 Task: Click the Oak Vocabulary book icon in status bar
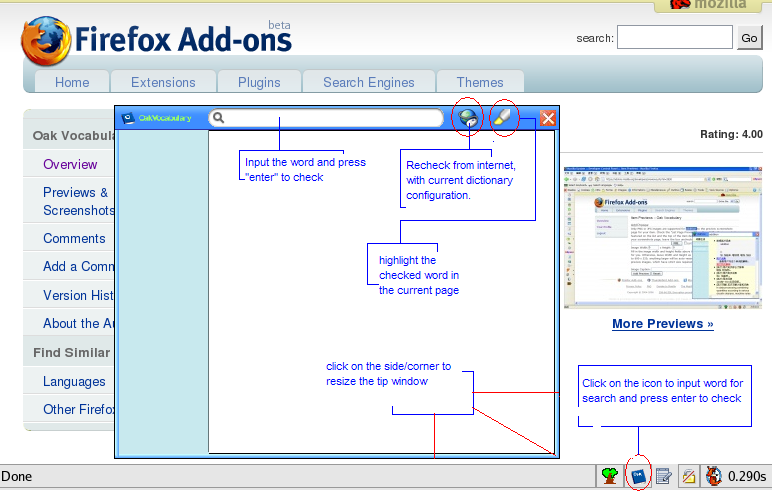coord(638,476)
